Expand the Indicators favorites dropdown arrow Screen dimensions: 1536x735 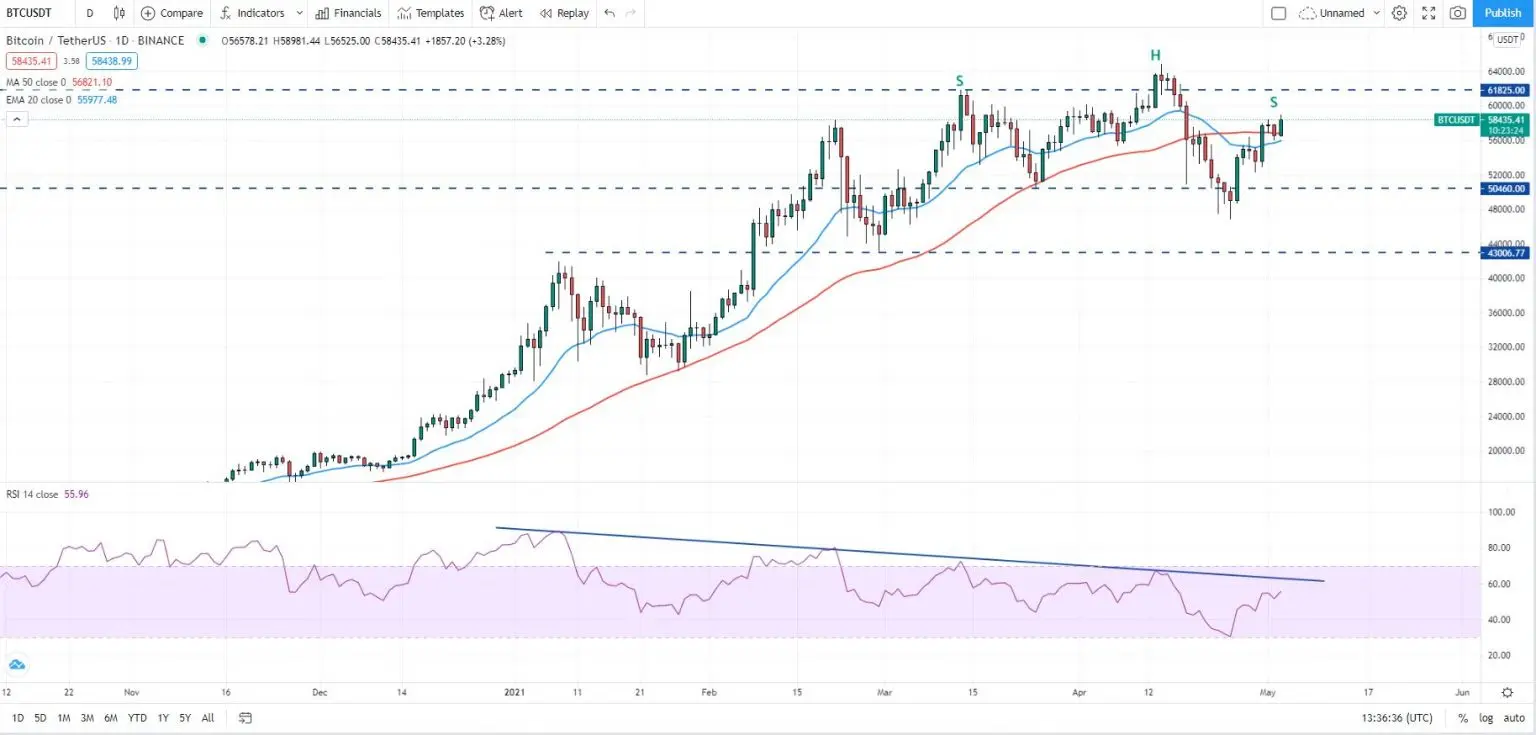point(297,13)
